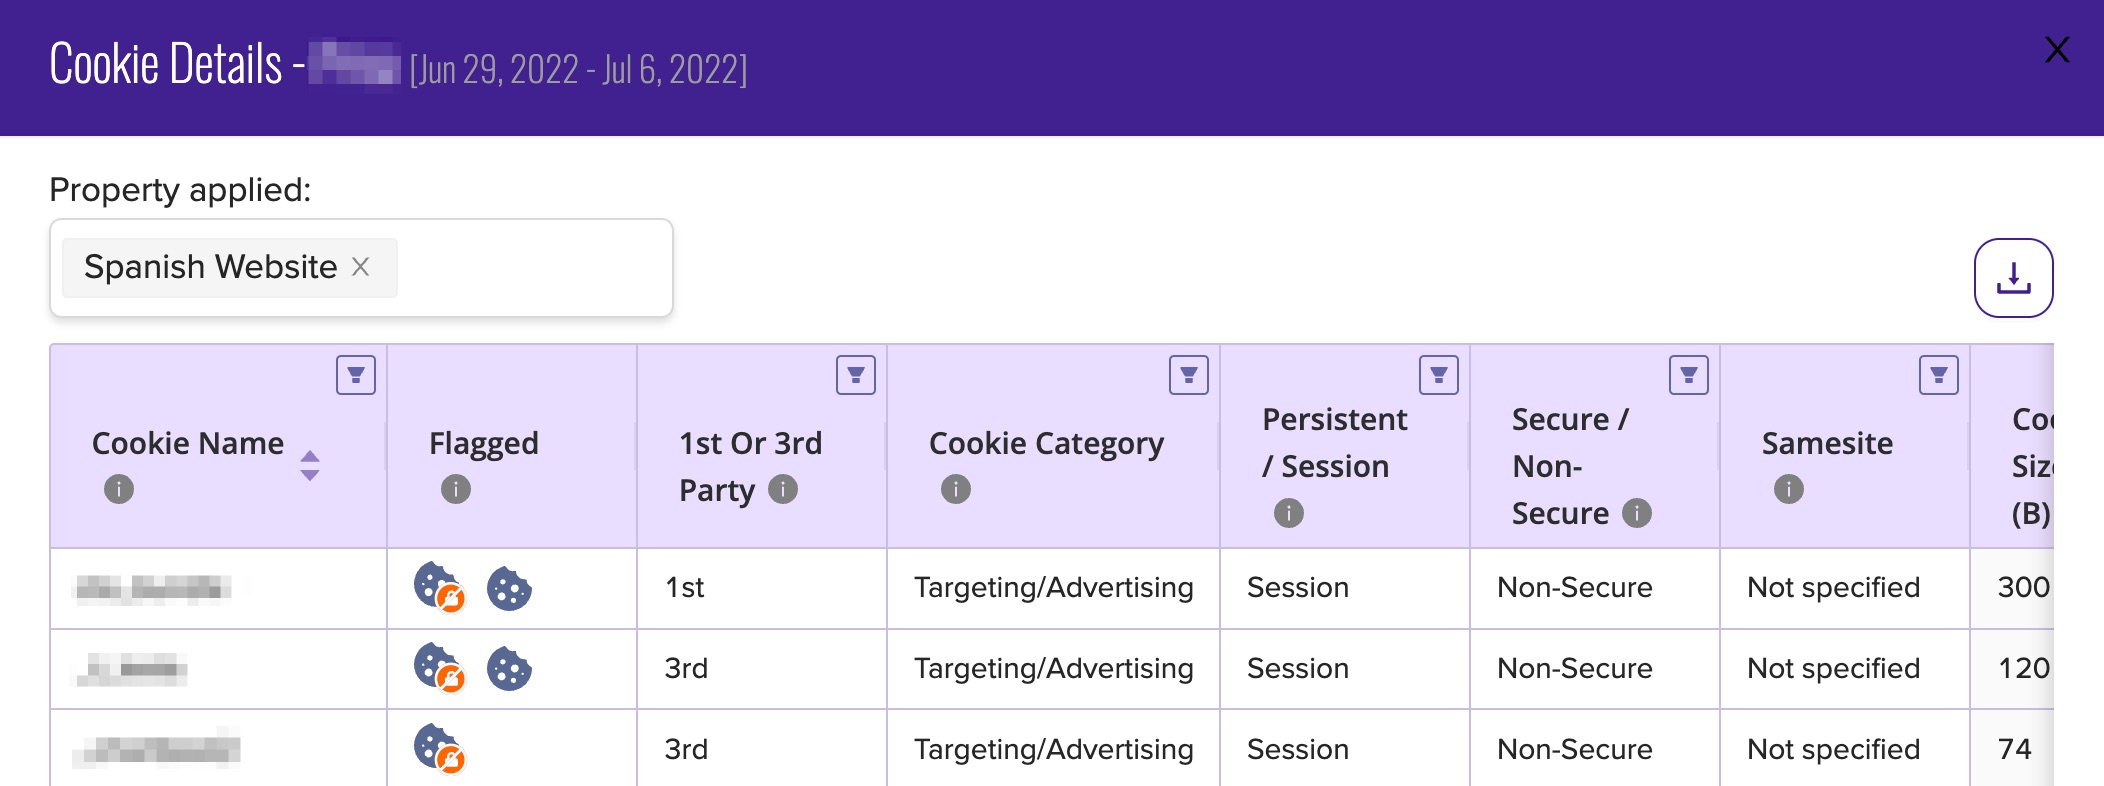Sort table by Cookie Name arrows
2104x786 pixels.
310,465
